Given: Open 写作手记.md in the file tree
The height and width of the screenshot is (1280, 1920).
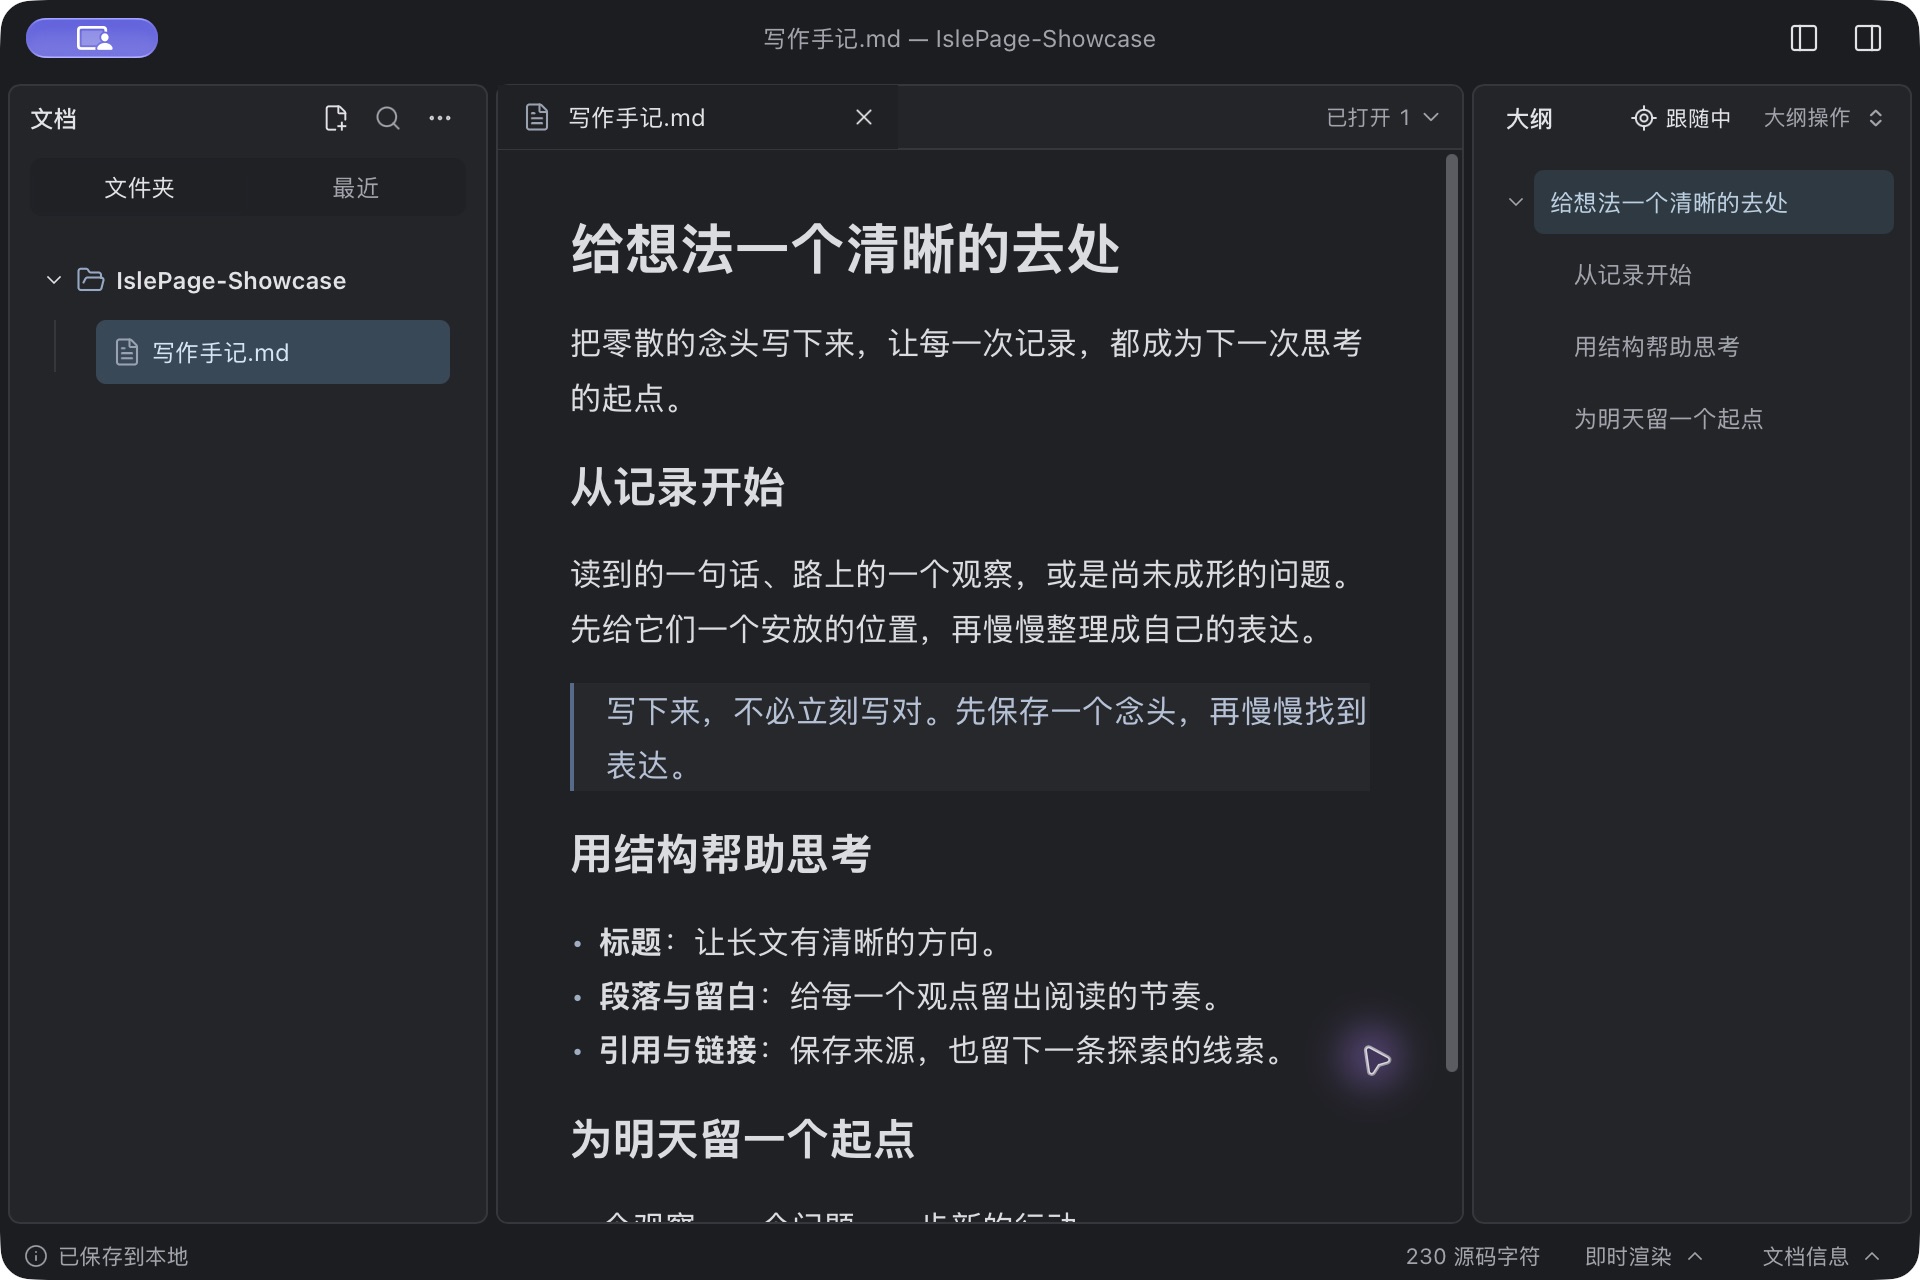Looking at the screenshot, I should (273, 352).
